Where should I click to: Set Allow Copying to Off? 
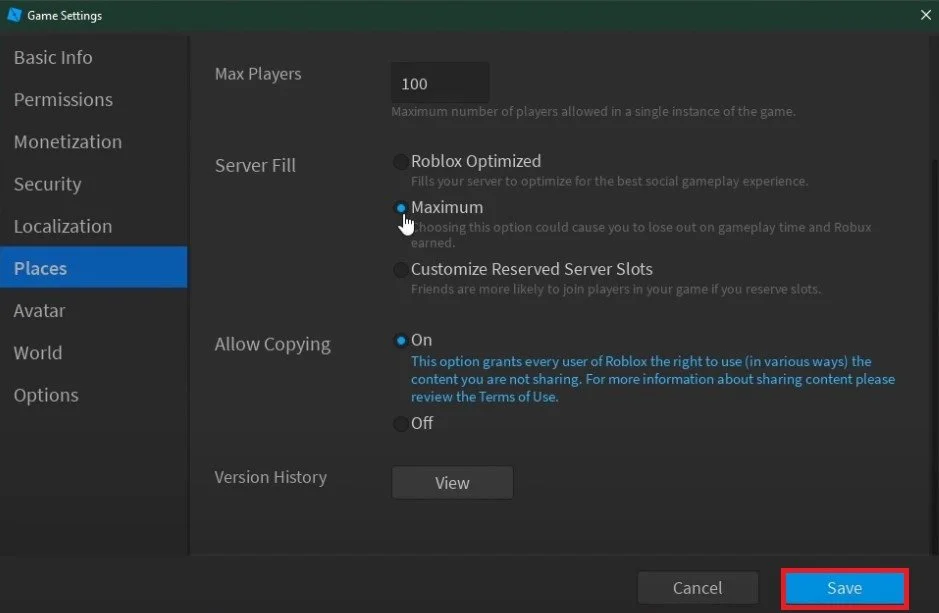[x=401, y=424]
